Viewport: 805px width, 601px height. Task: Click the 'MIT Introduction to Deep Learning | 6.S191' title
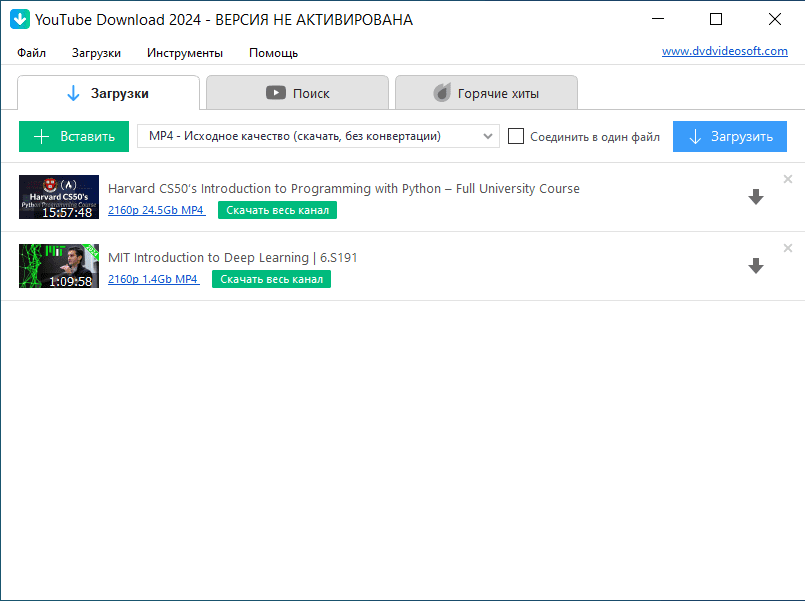[232, 258]
